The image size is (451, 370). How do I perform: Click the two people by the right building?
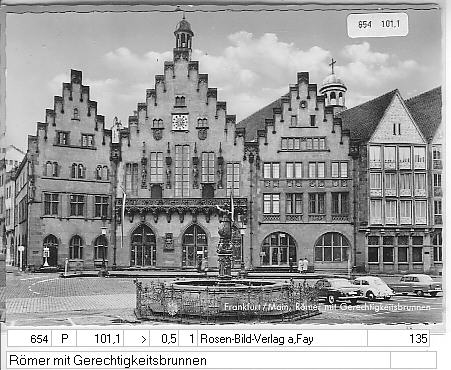pos(303,265)
